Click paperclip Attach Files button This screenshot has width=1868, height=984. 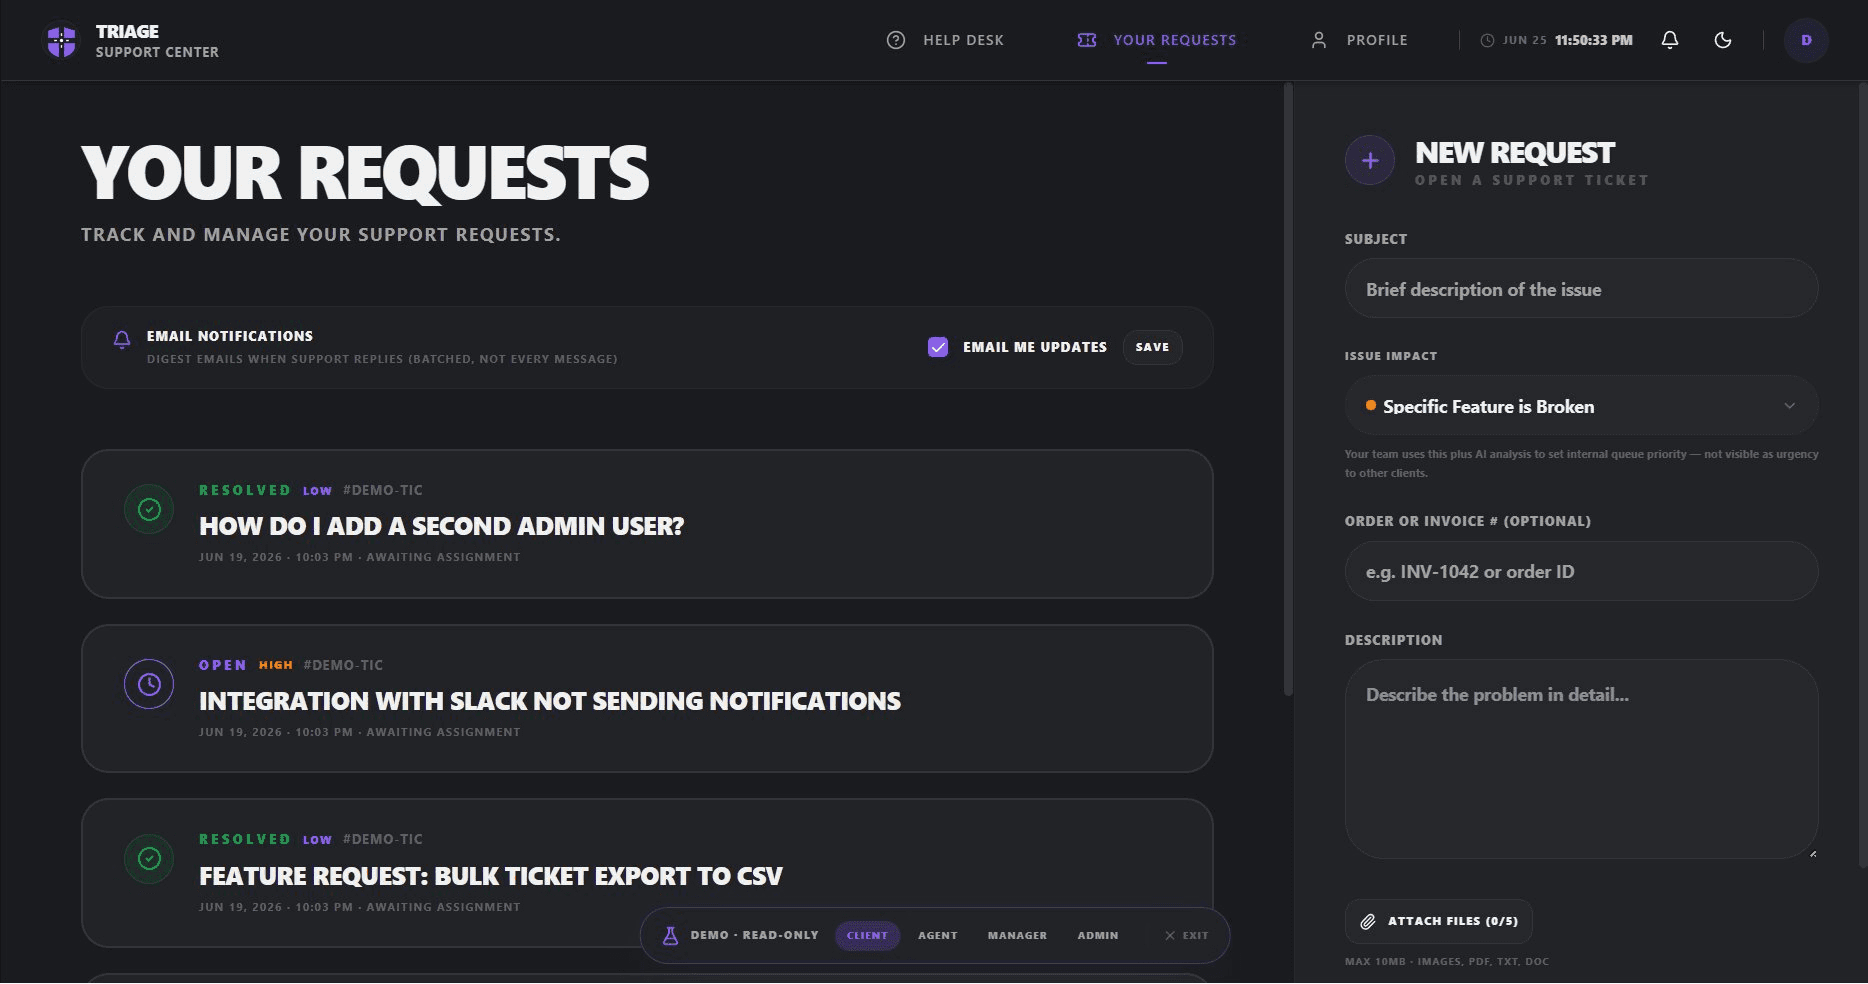coord(1438,921)
